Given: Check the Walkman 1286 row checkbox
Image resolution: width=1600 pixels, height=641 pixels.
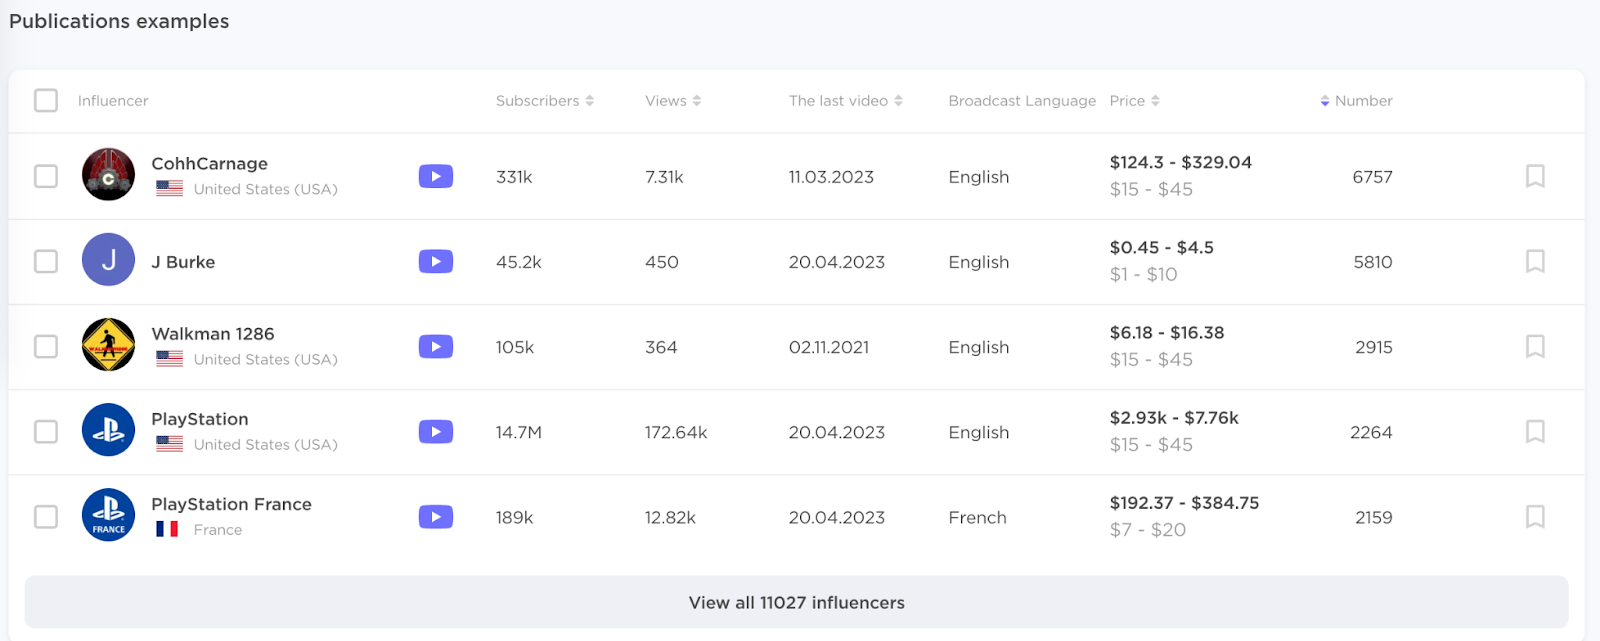Looking at the screenshot, I should click(x=46, y=347).
